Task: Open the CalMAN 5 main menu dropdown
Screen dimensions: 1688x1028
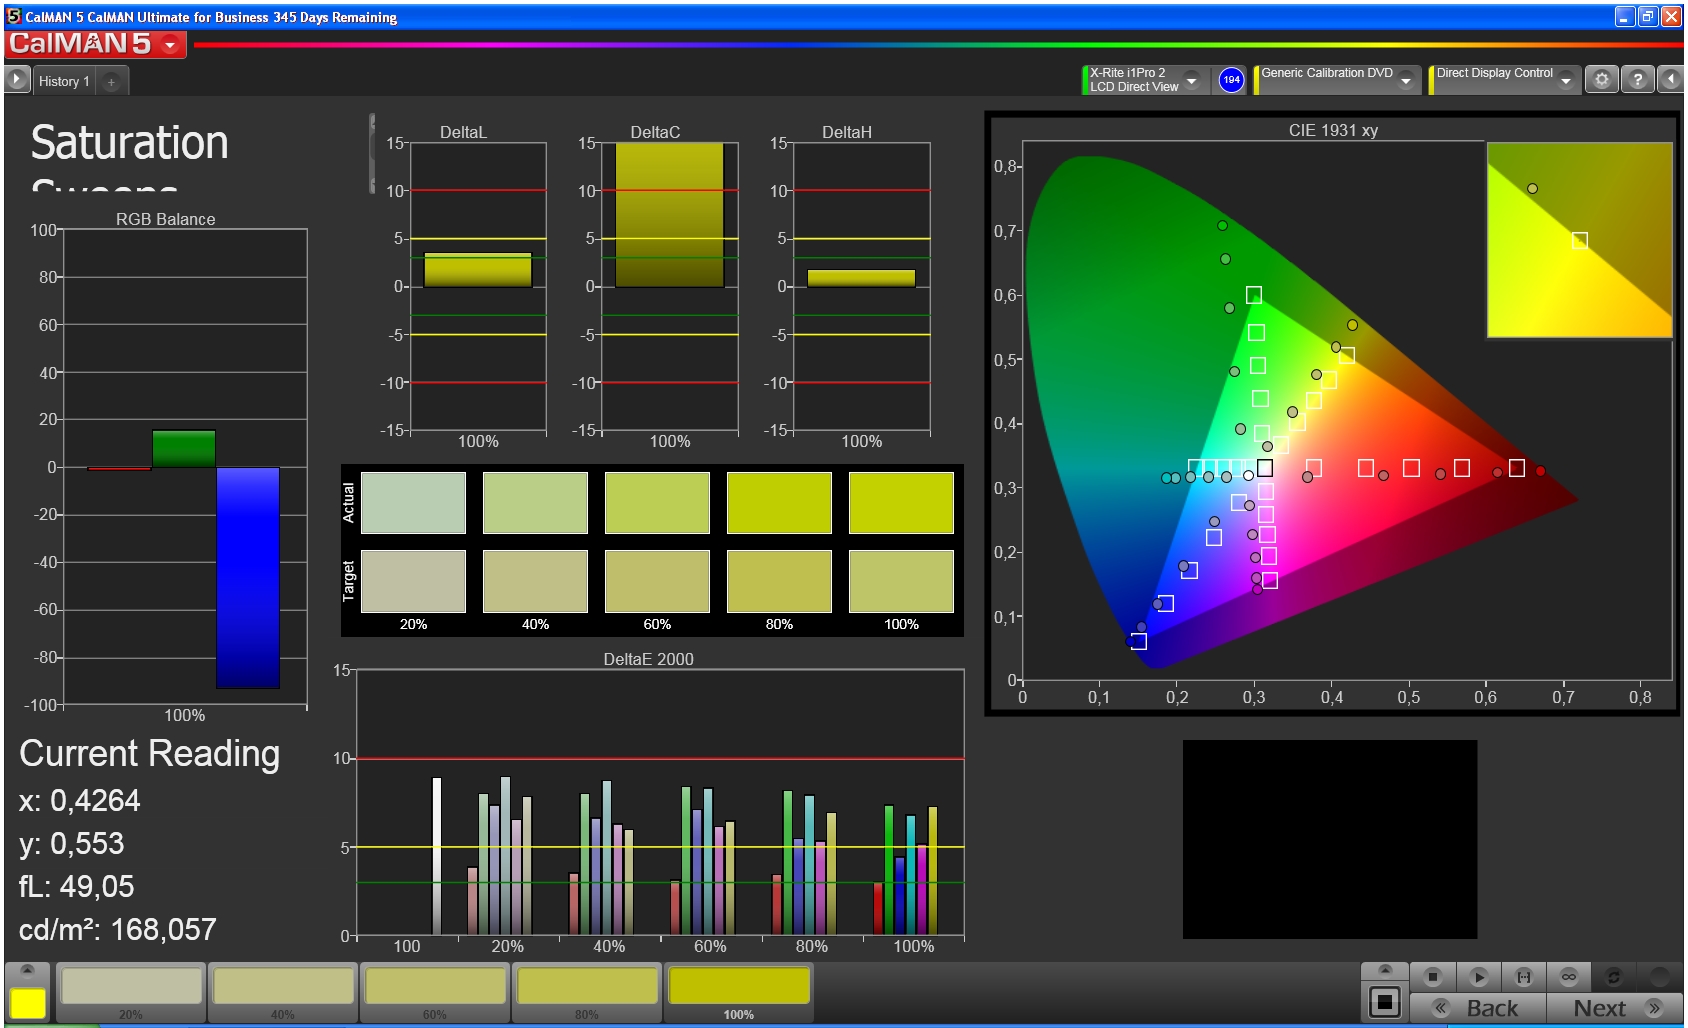Action: (170, 45)
